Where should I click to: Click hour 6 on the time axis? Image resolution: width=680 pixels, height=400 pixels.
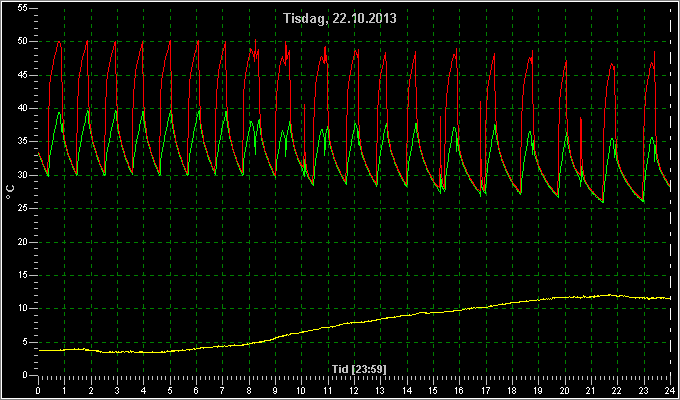196,390
